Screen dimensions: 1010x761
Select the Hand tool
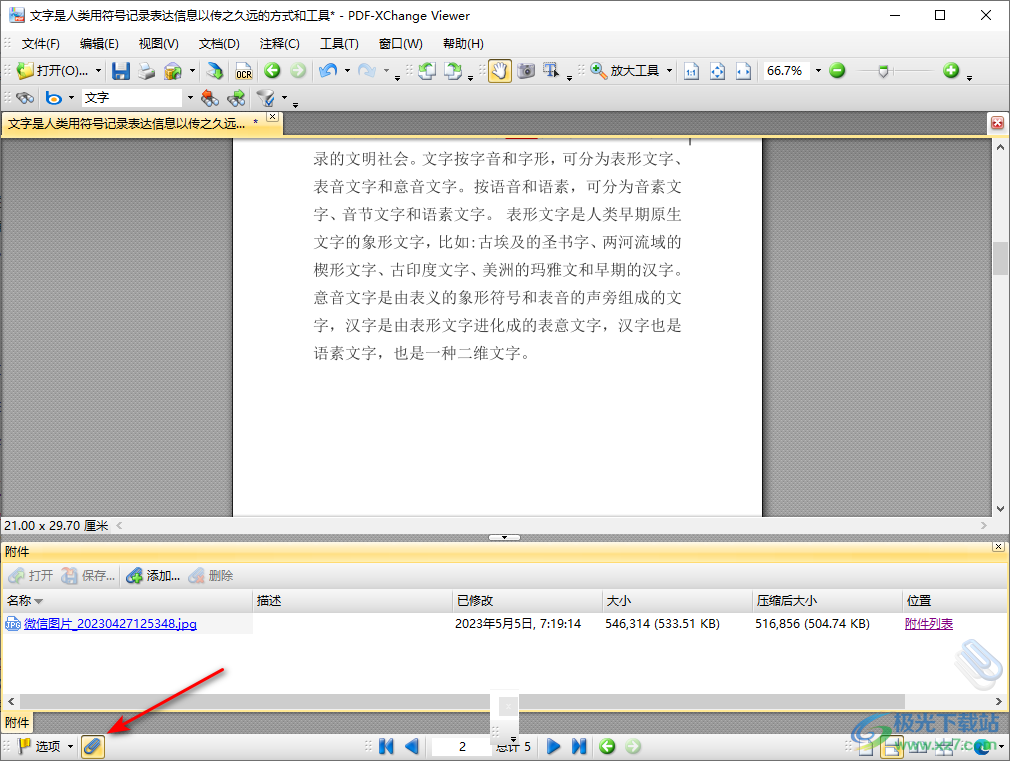point(500,71)
